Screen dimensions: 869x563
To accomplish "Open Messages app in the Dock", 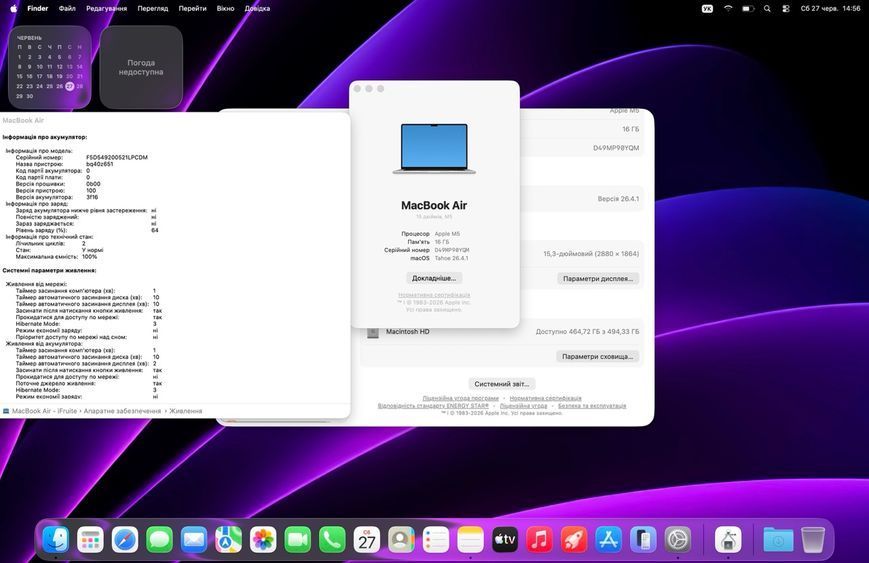I will [x=160, y=539].
